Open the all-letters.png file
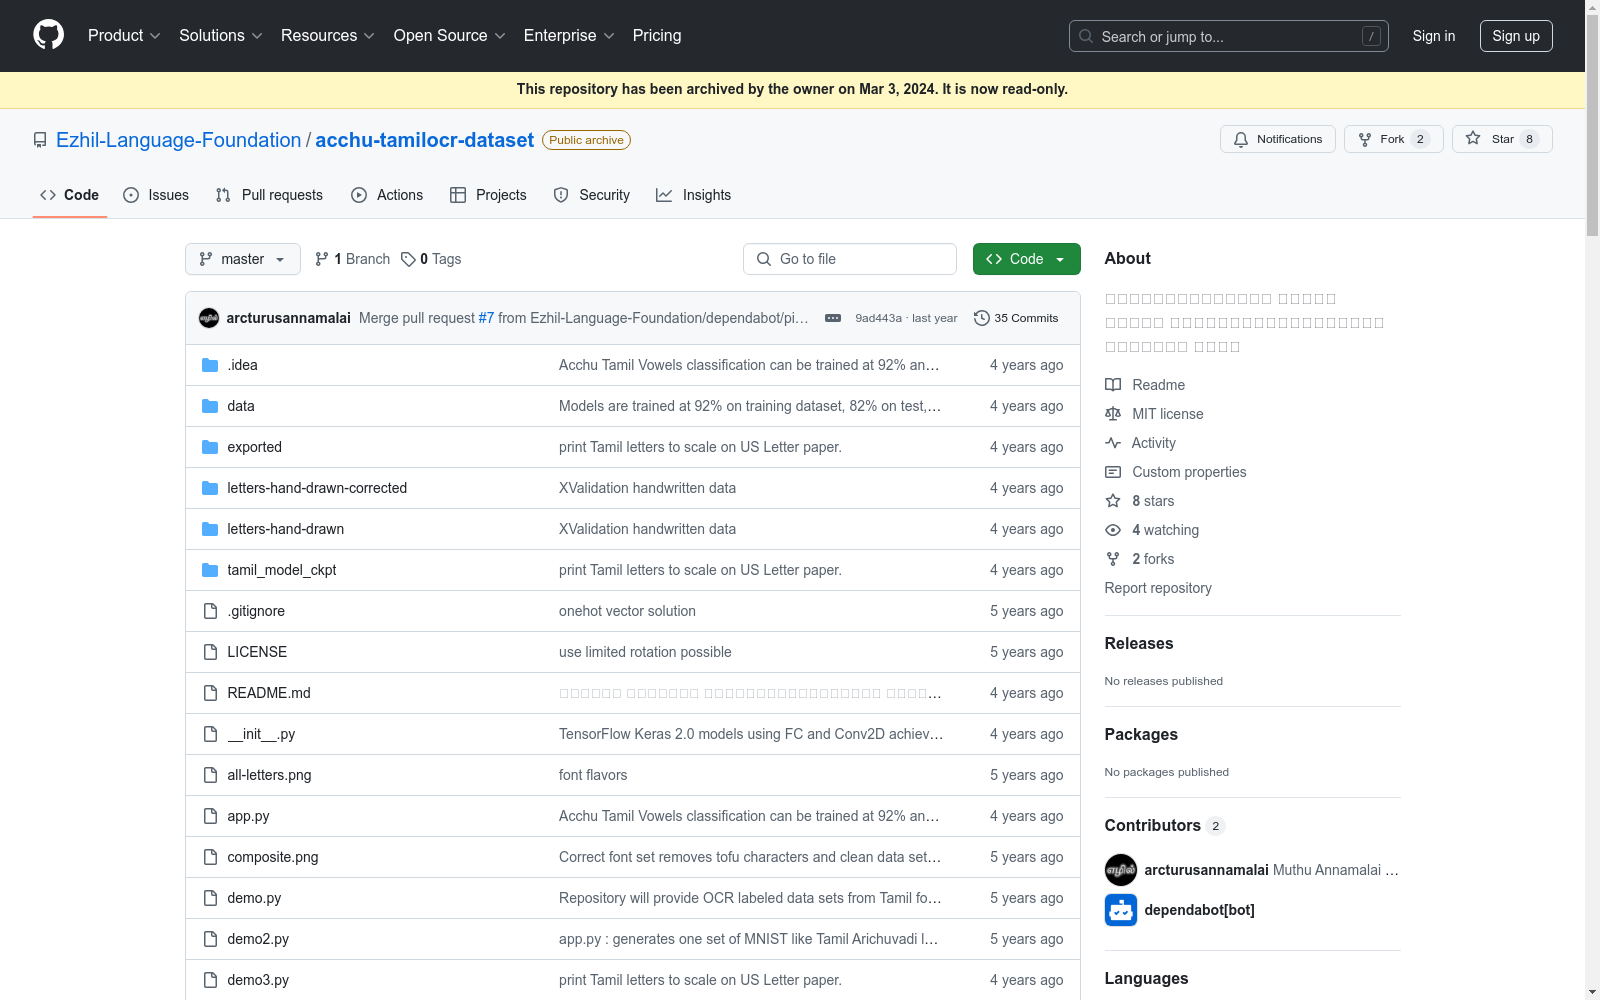This screenshot has width=1600, height=1000. pyautogui.click(x=269, y=775)
